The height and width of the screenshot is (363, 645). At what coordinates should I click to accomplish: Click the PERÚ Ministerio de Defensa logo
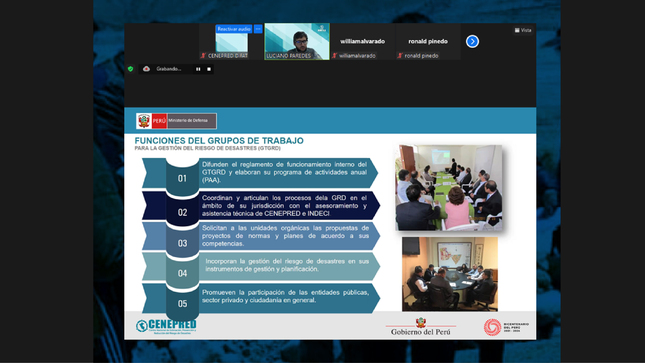pos(176,121)
